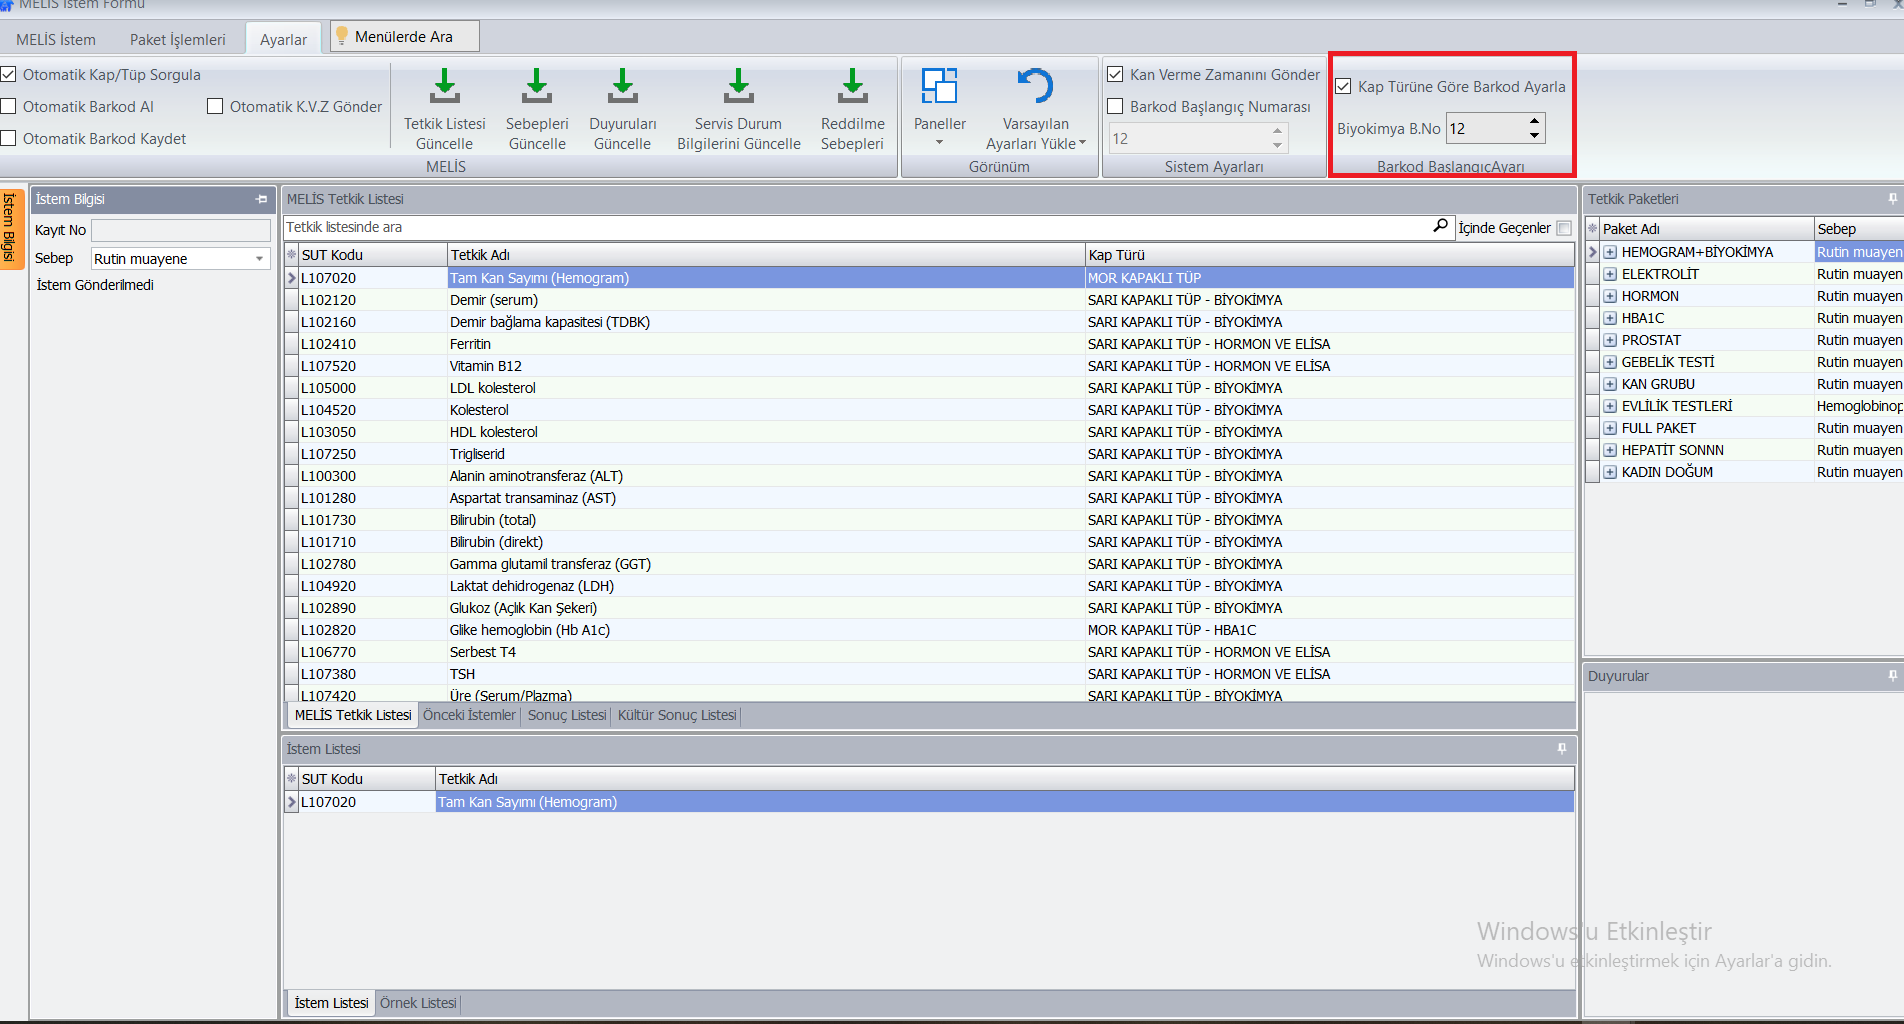Click the Tetkik listesinde ara search field
This screenshot has width=1904, height=1024.
pos(850,228)
